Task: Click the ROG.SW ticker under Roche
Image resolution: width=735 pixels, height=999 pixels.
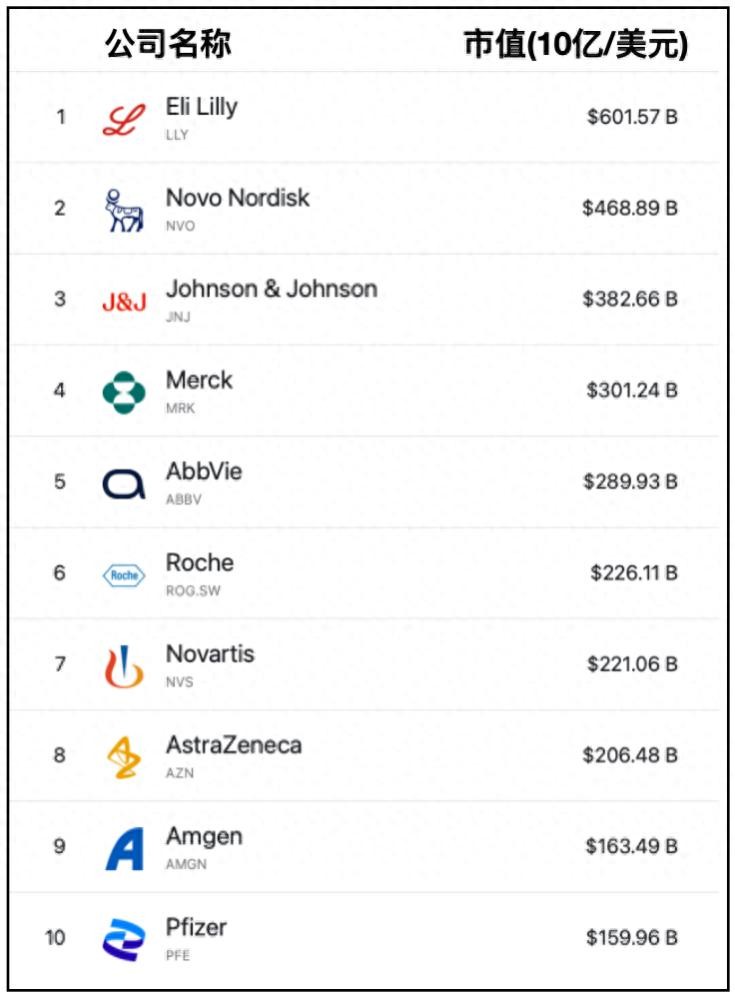Action: [x=193, y=591]
